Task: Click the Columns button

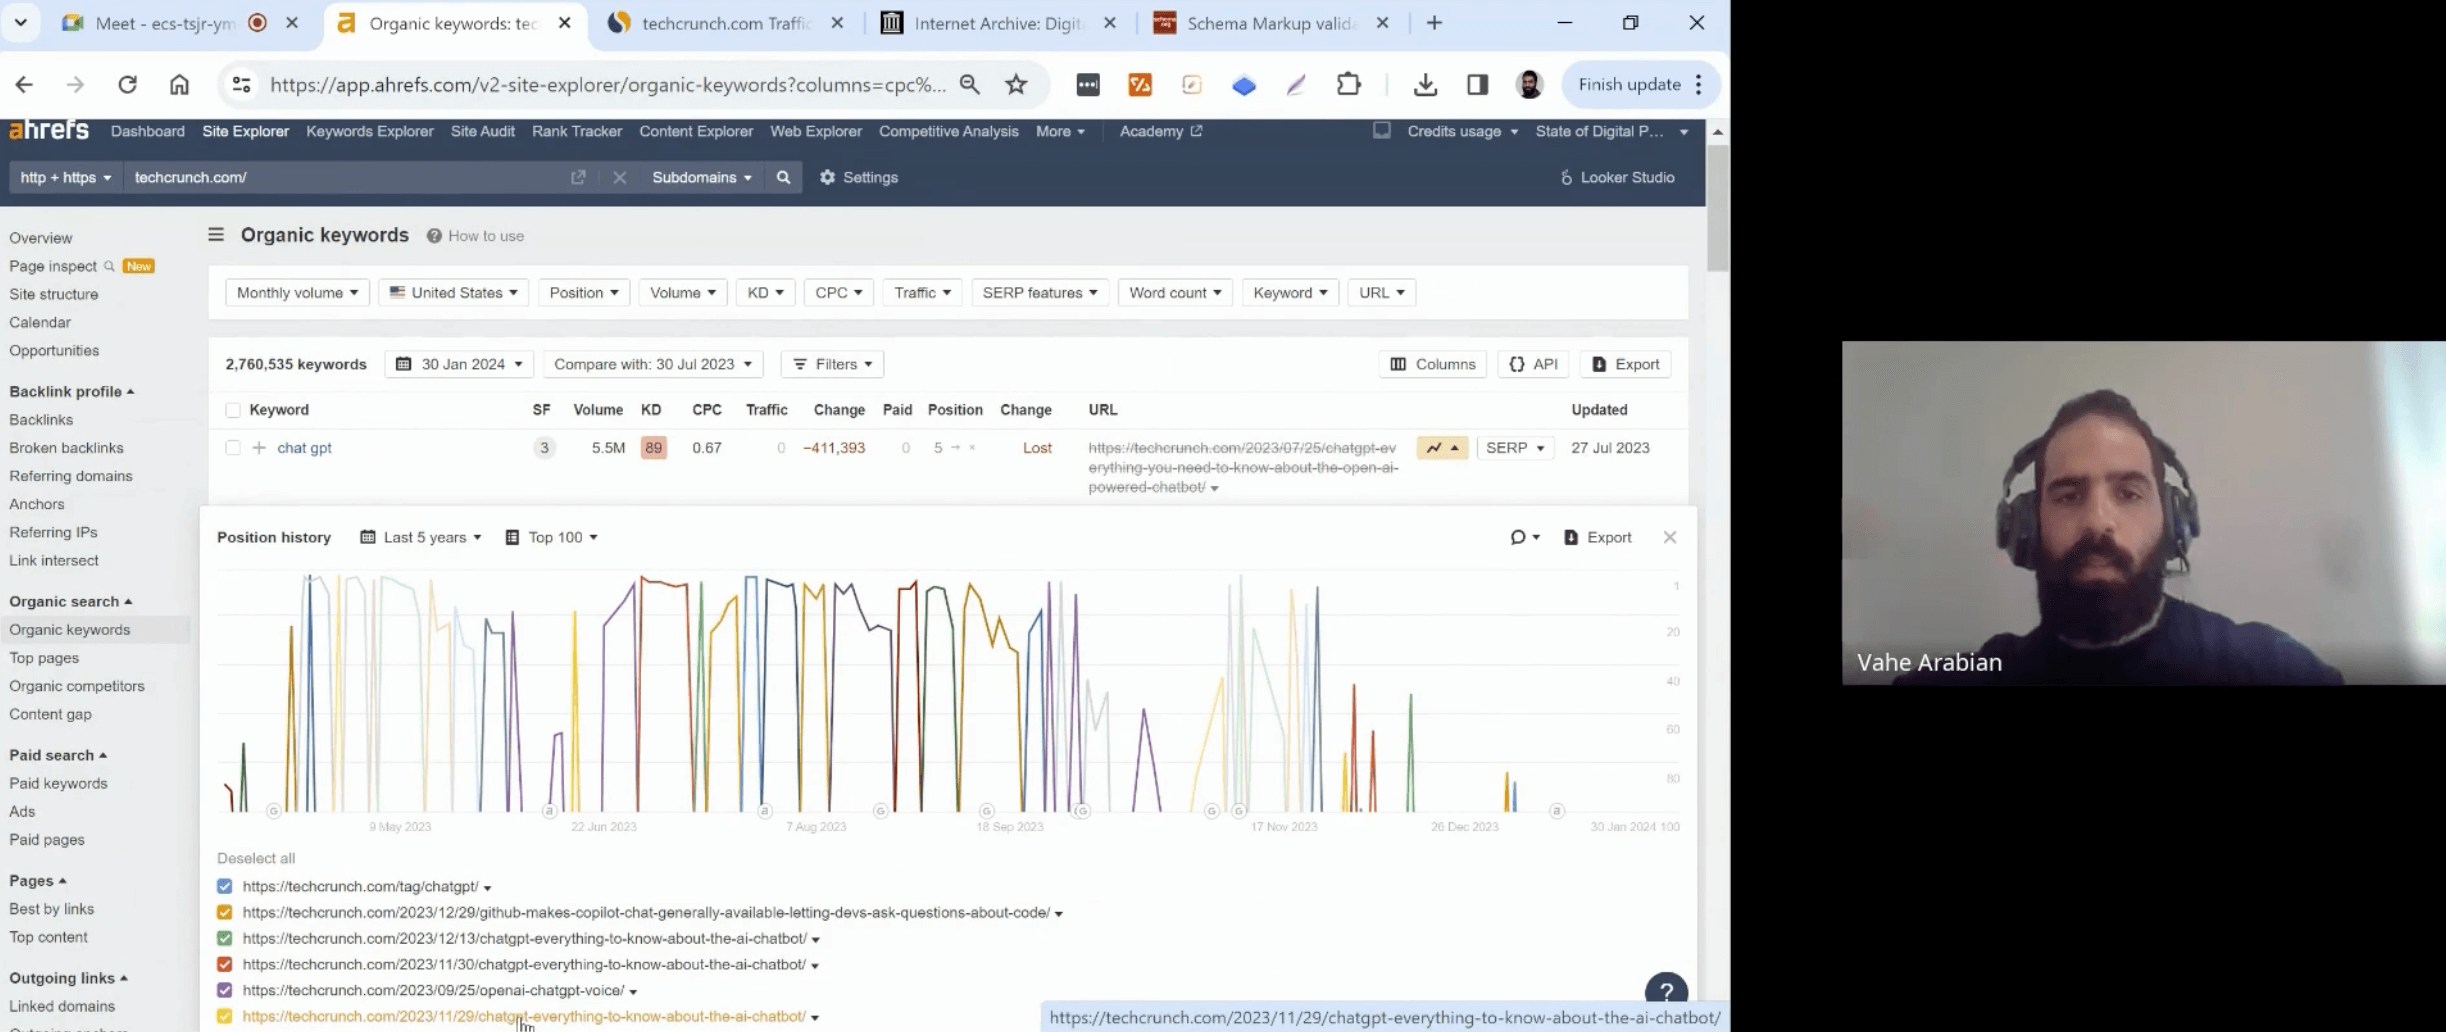Action: [1432, 364]
